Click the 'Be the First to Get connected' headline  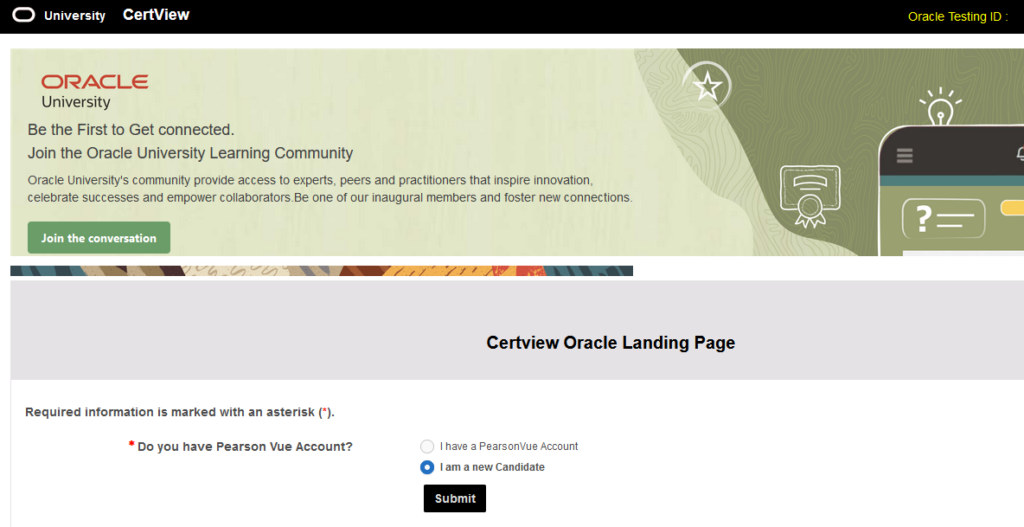[x=131, y=129]
